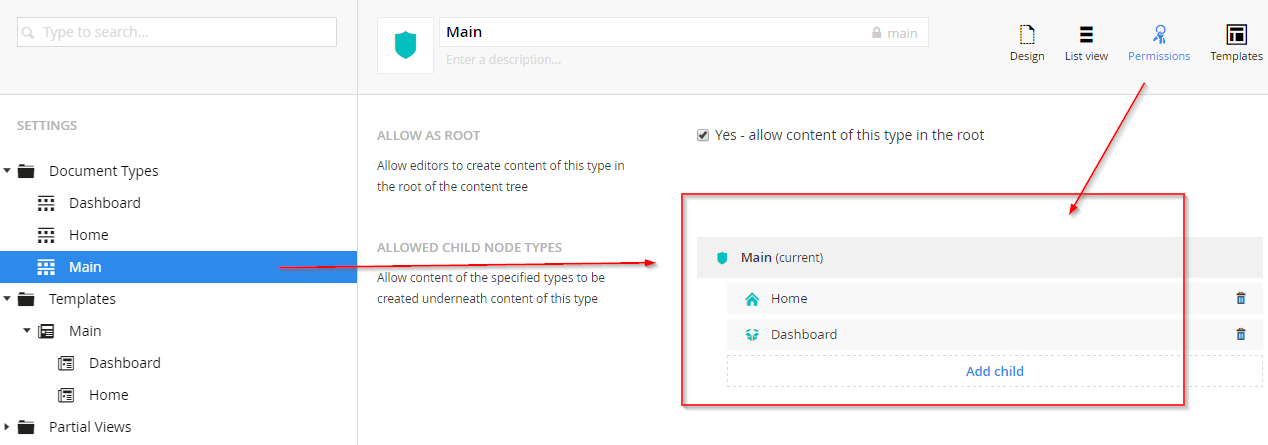Delete Home child node with trash icon

click(x=1241, y=298)
